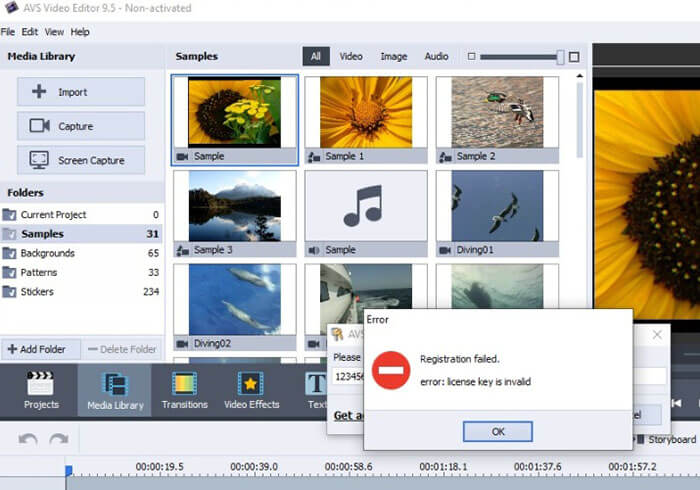Click the red error stop icon
Screen dimensions: 700x490
tap(391, 370)
